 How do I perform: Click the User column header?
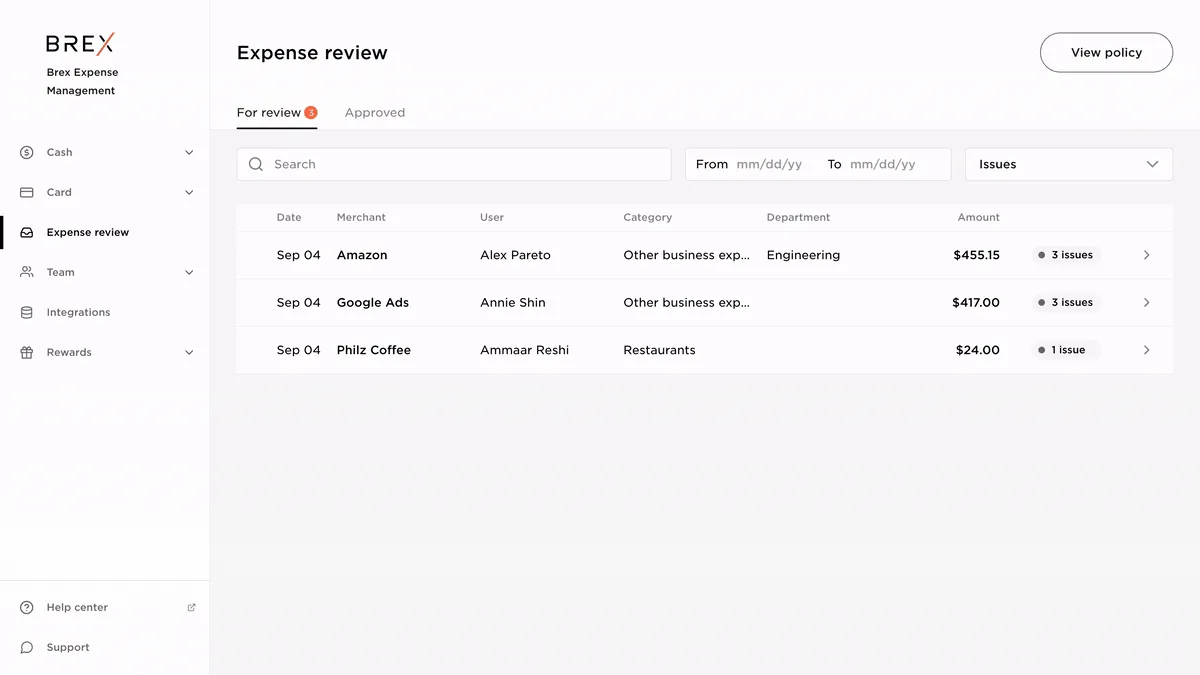[492, 217]
